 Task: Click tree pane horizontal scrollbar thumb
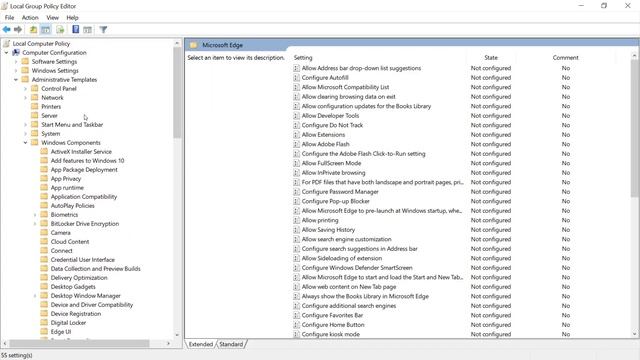[79, 344]
